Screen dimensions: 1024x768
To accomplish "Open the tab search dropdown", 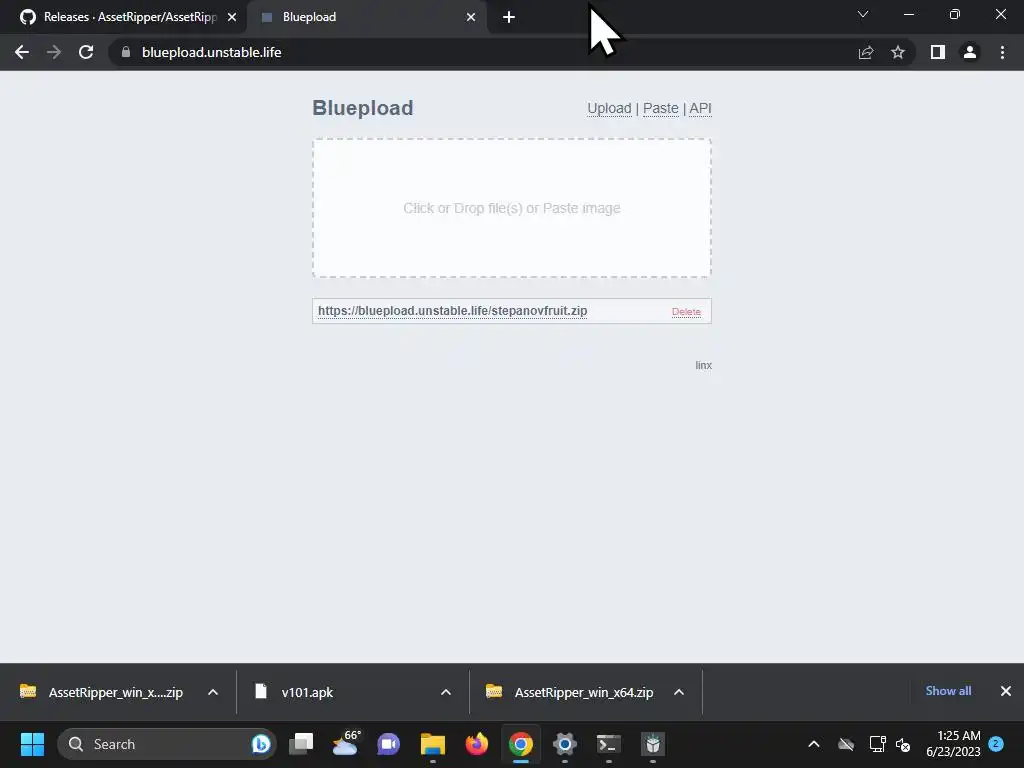I will tap(863, 14).
